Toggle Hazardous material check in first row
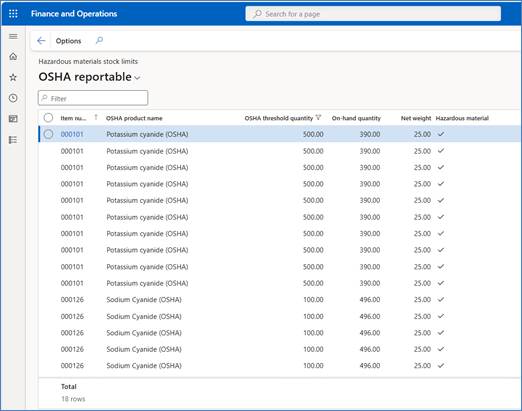Image resolution: width=522 pixels, height=411 pixels. [x=441, y=134]
